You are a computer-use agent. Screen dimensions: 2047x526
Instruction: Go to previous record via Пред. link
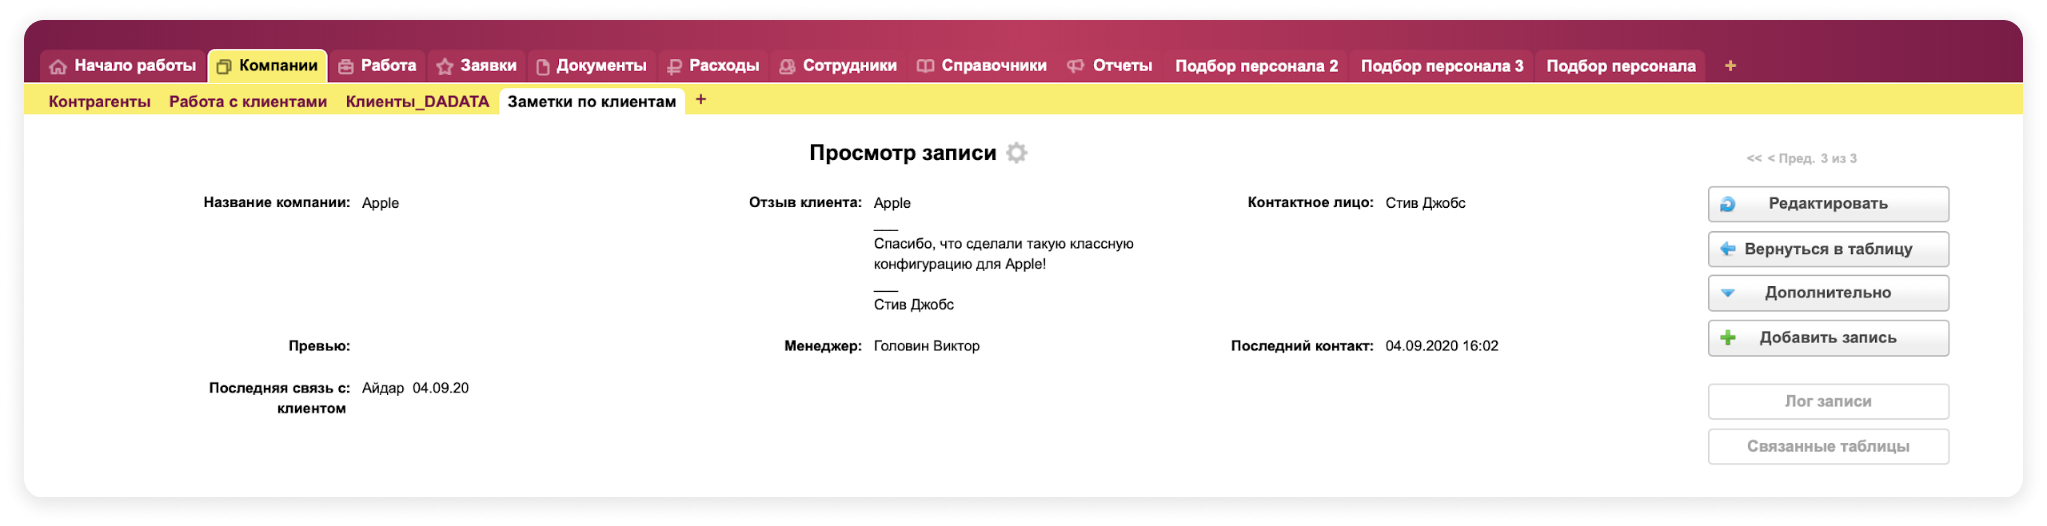[1790, 159]
